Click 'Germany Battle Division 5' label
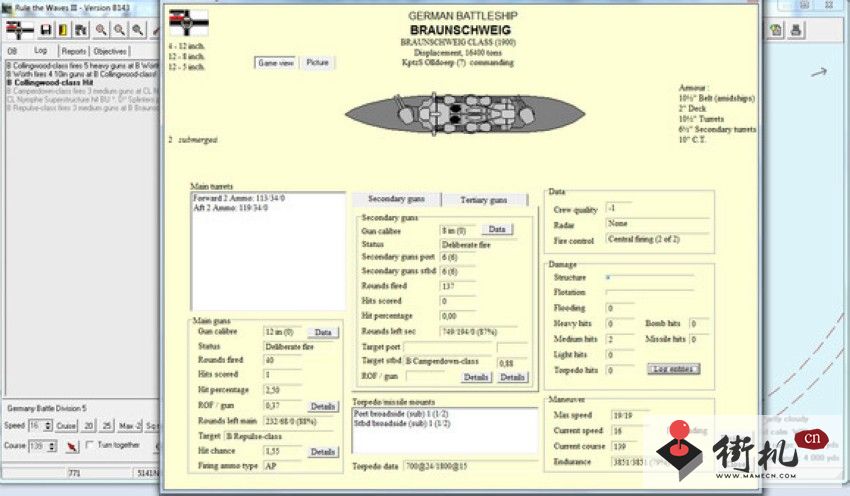This screenshot has height=496, width=850. pyautogui.click(x=47, y=408)
